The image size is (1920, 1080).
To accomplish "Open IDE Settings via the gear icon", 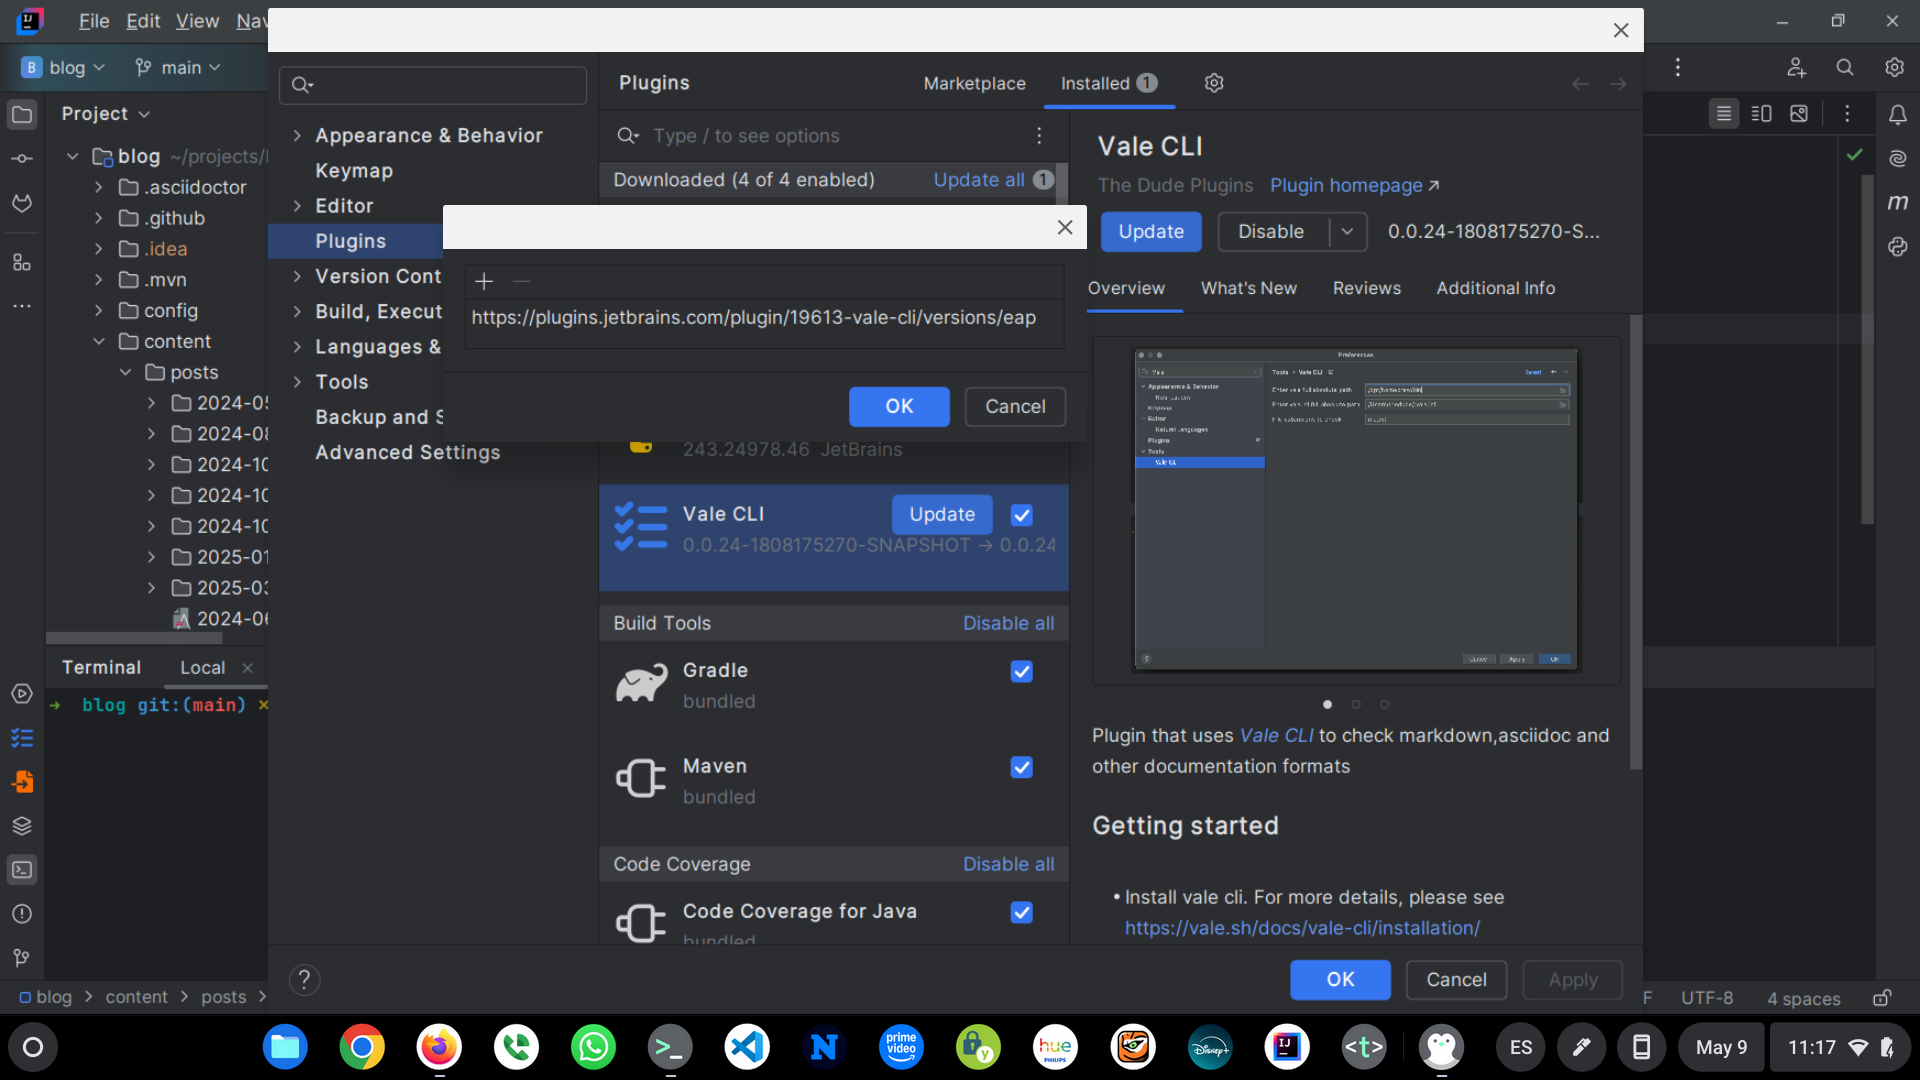I will point(1894,67).
